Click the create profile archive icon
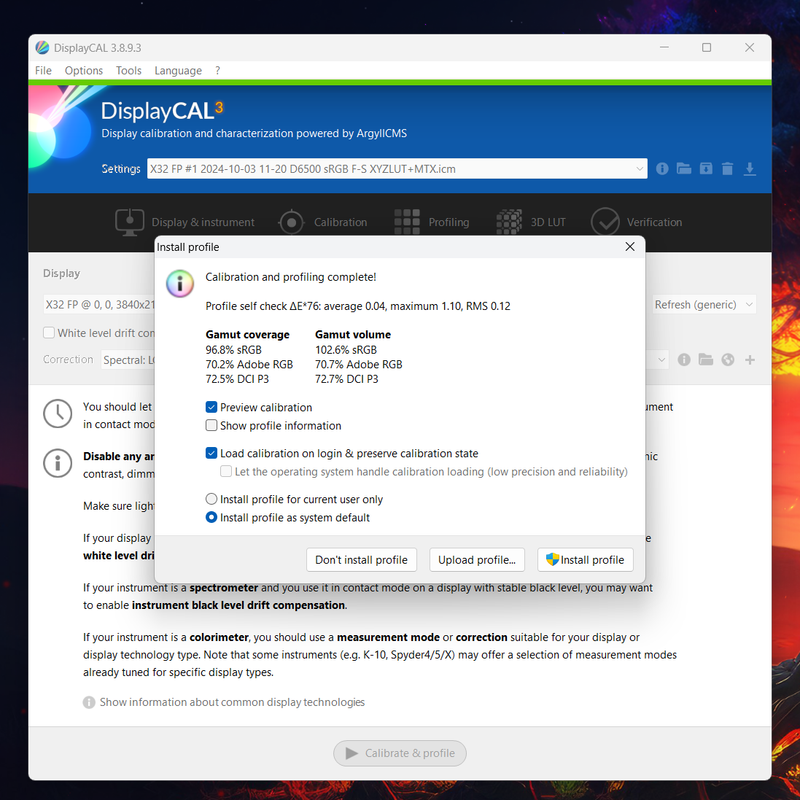The width and height of the screenshot is (800, 800). point(706,168)
